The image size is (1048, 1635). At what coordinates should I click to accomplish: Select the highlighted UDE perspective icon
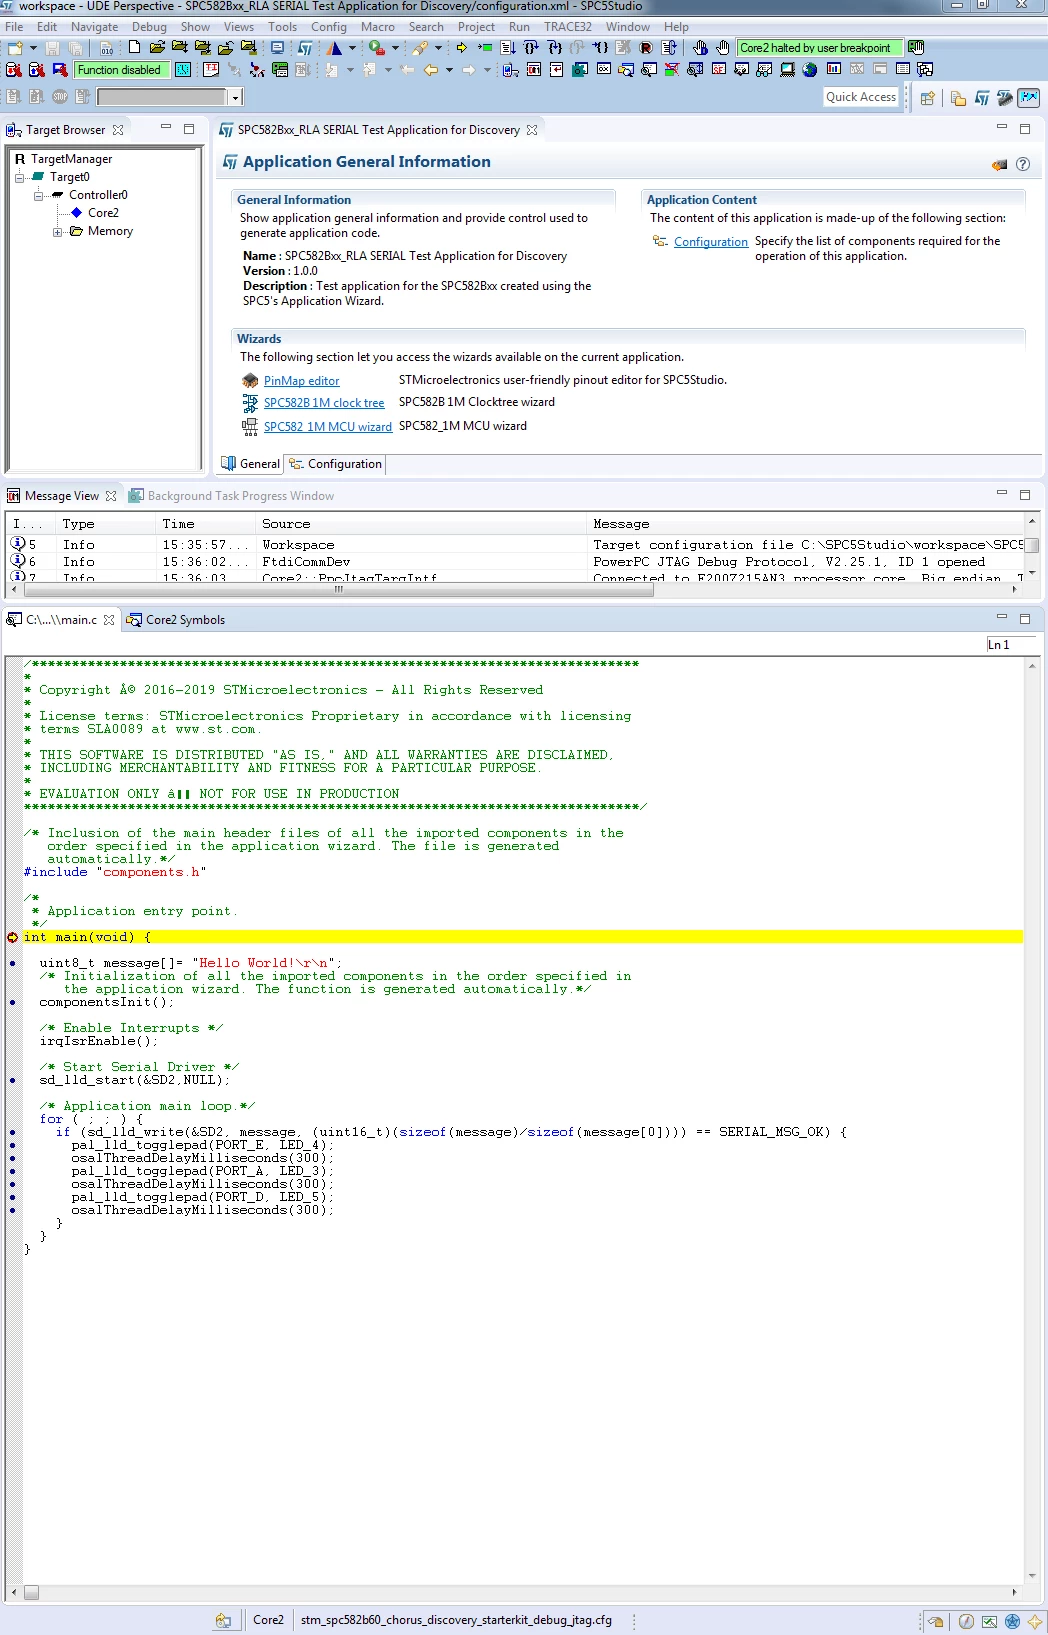(1029, 97)
